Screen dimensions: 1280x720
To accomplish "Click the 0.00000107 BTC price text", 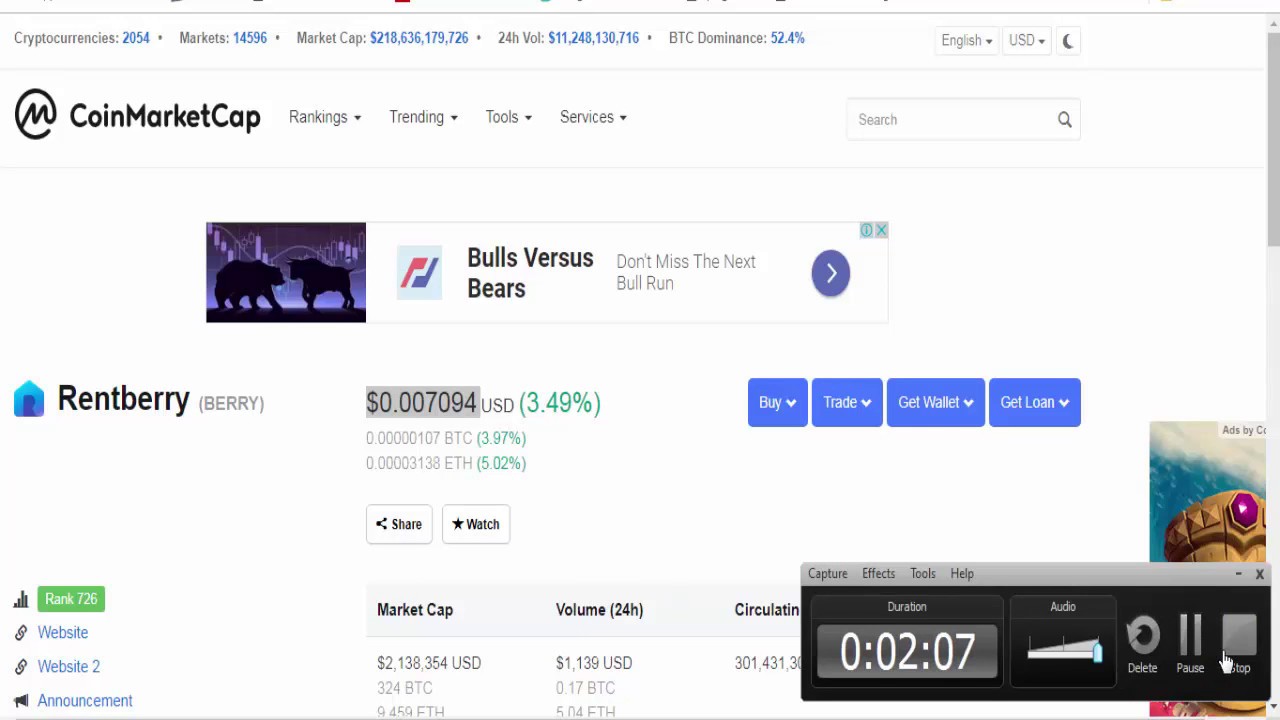I will coord(419,438).
